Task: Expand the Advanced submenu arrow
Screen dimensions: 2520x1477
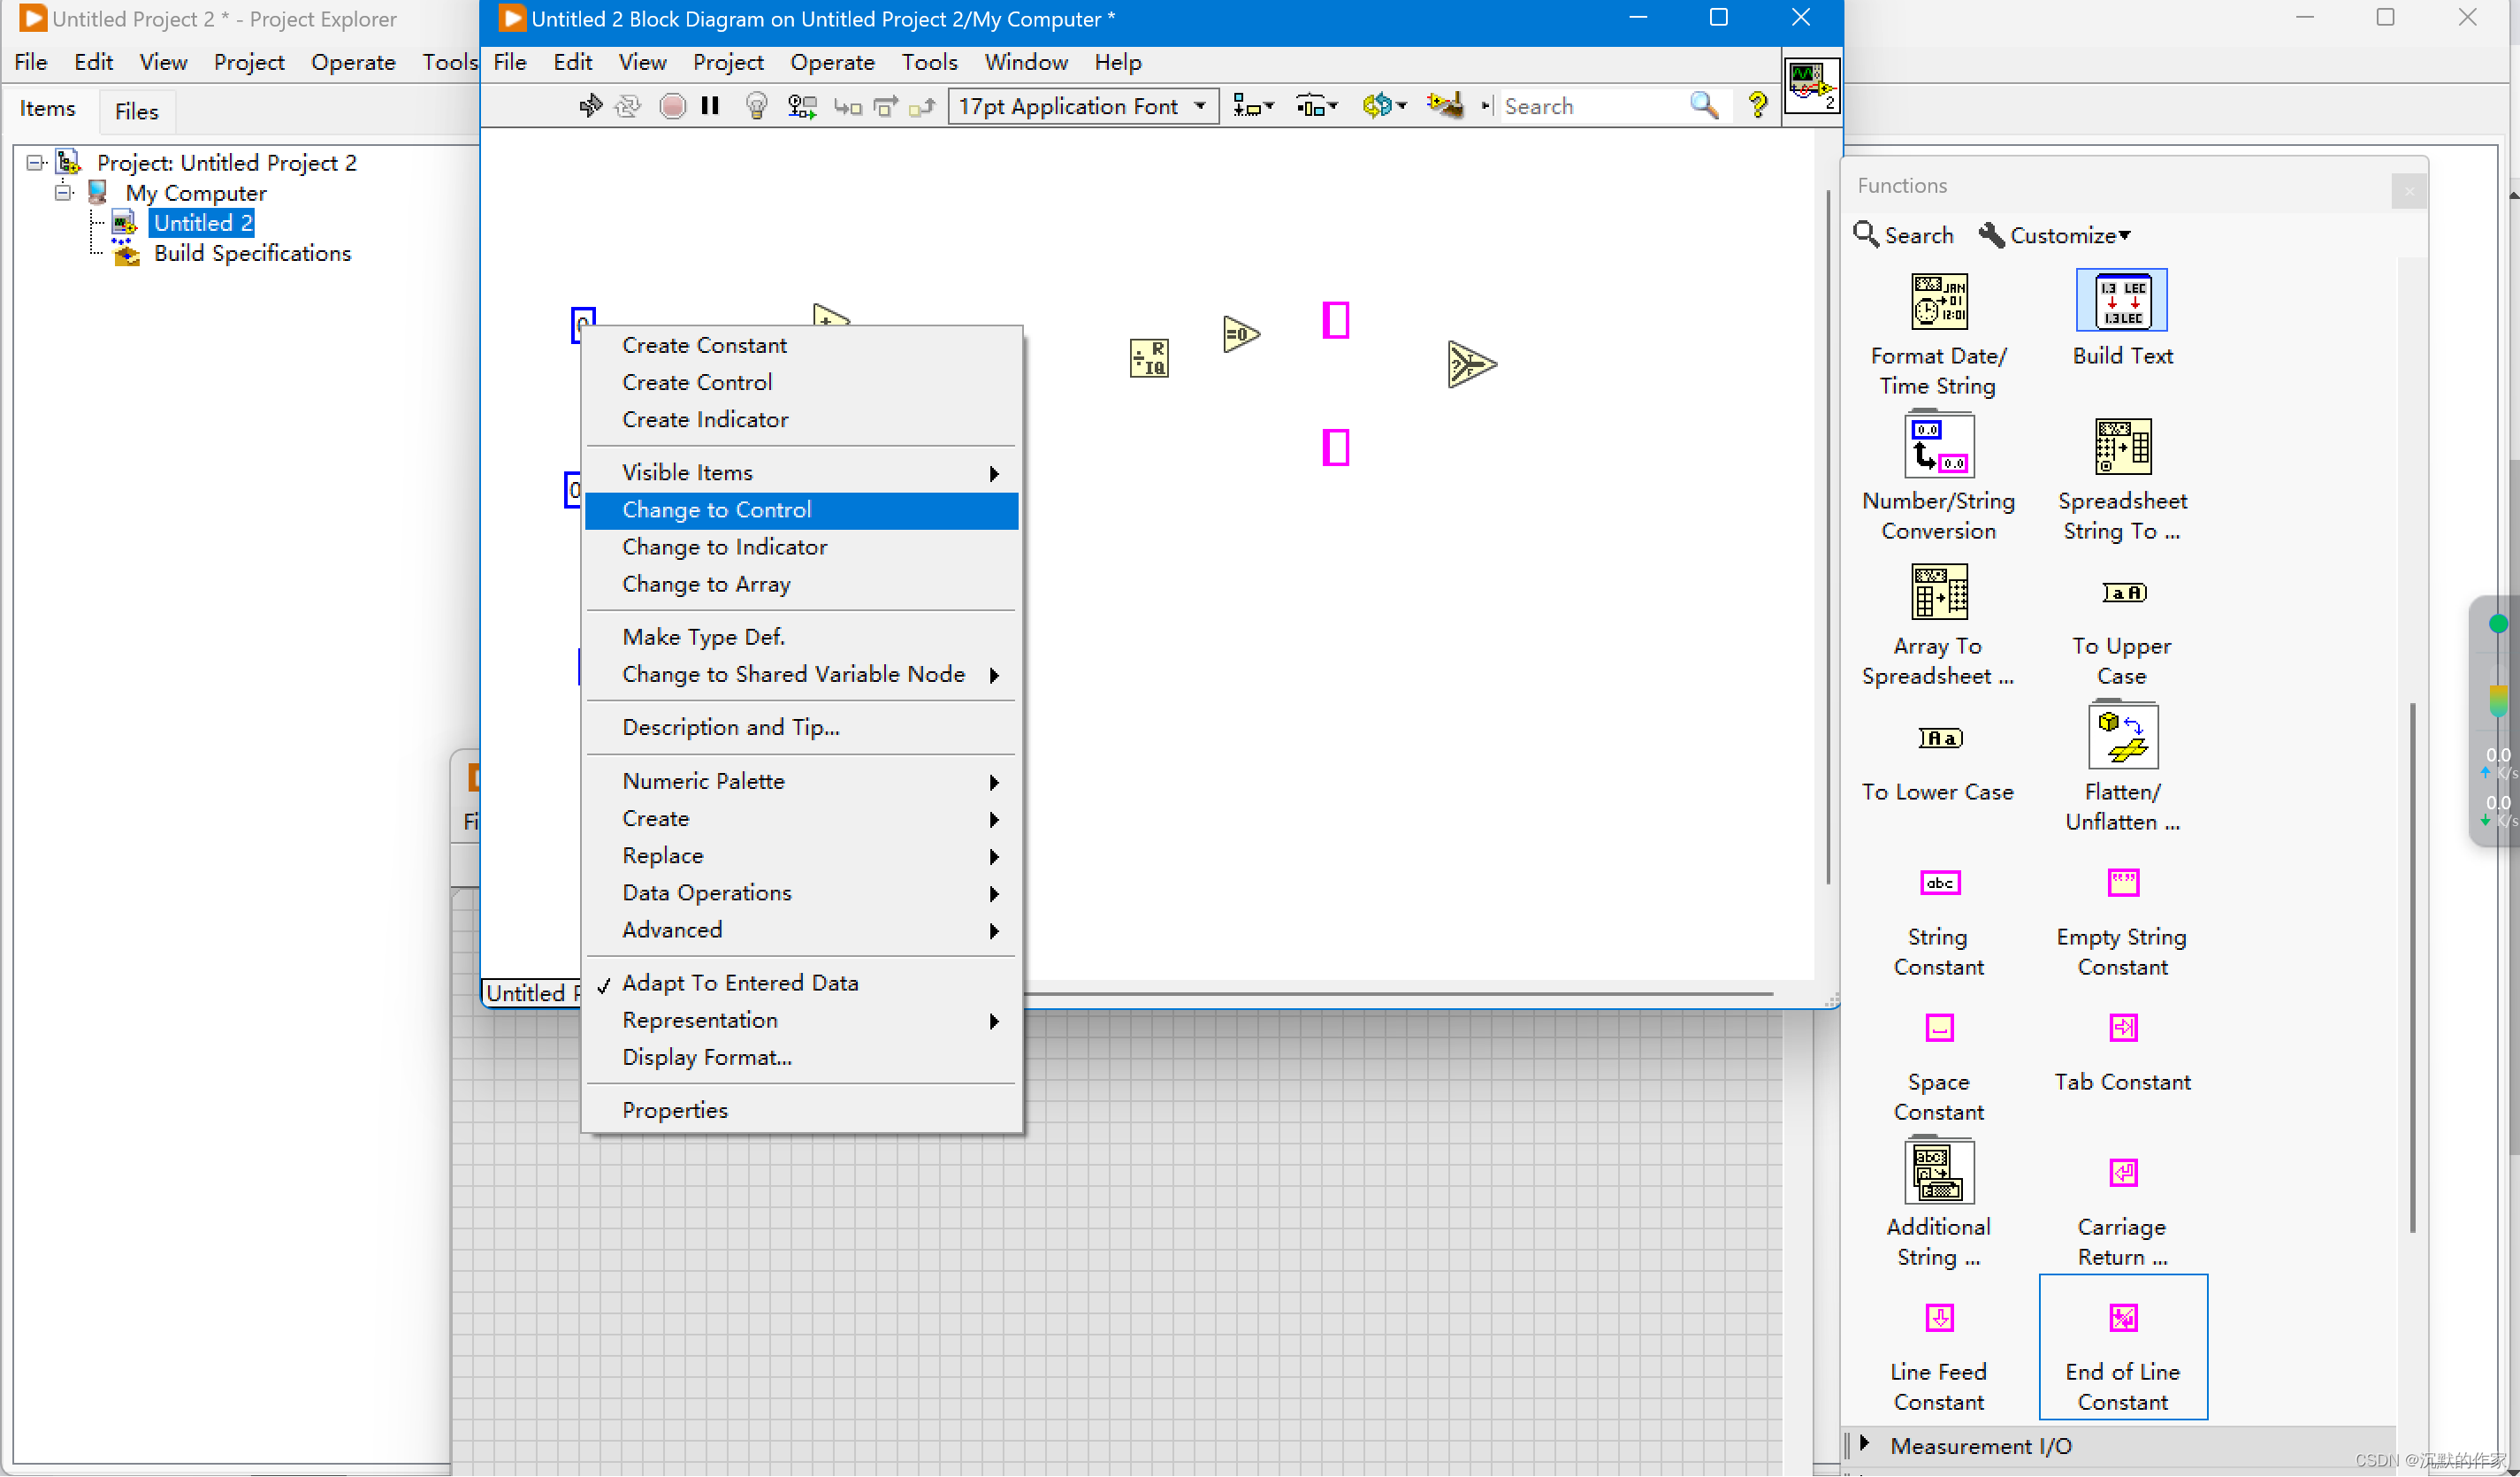Action: [x=997, y=929]
